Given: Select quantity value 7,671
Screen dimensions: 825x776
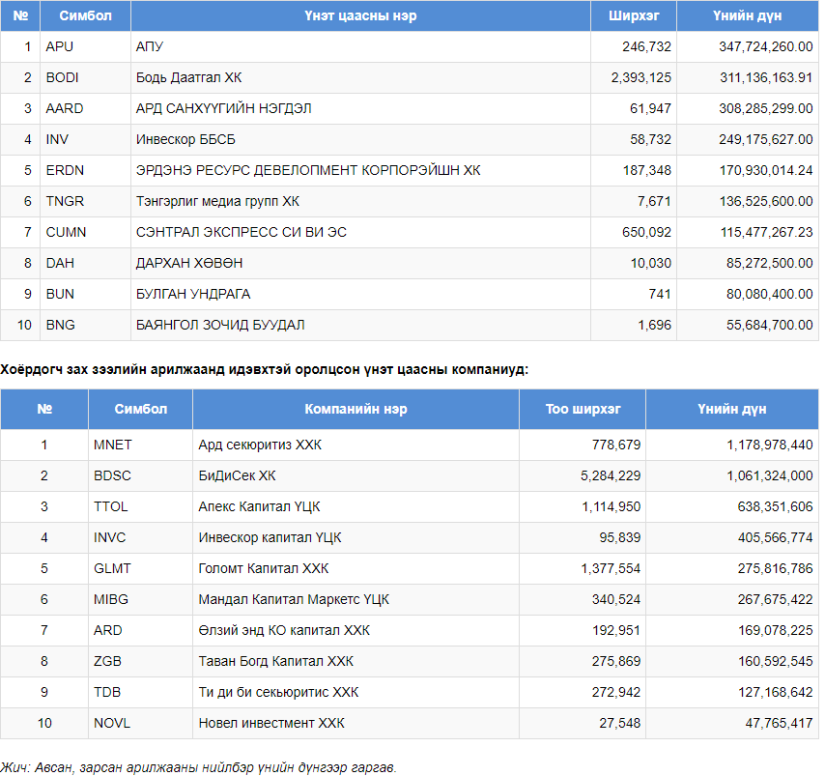Looking at the screenshot, I should [x=654, y=201].
